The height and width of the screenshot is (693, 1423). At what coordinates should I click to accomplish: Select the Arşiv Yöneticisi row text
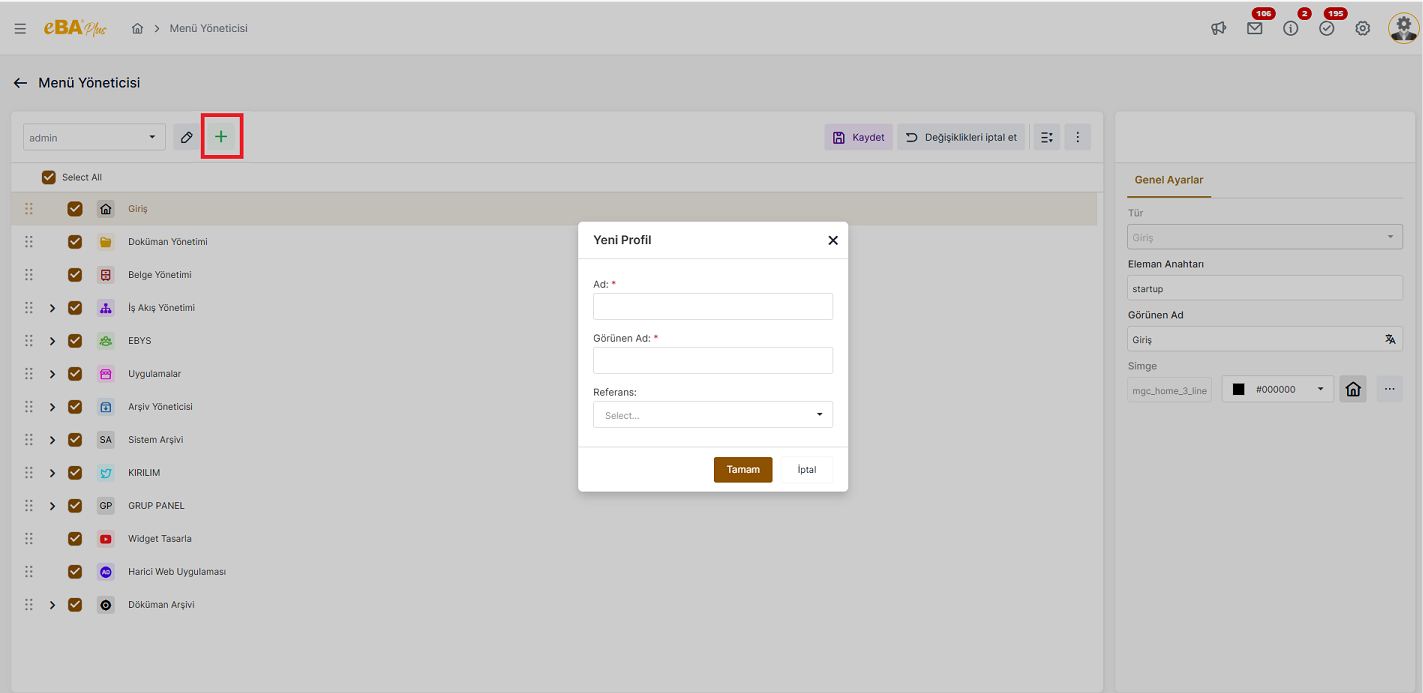coord(160,407)
